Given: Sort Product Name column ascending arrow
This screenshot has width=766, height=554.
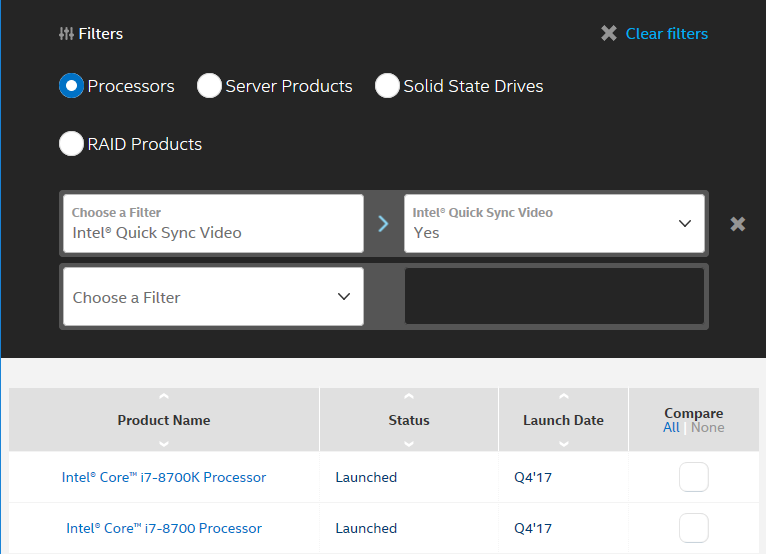Looking at the screenshot, I should (x=164, y=398).
